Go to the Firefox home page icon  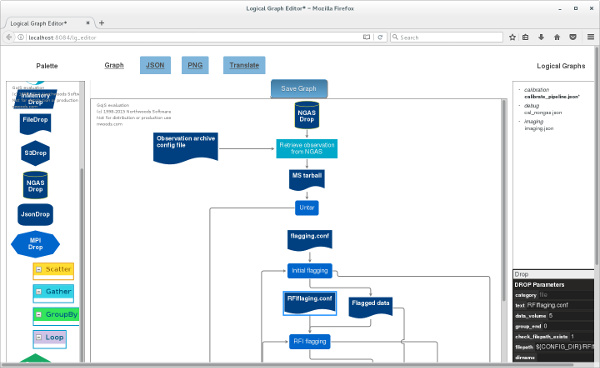pos(557,37)
